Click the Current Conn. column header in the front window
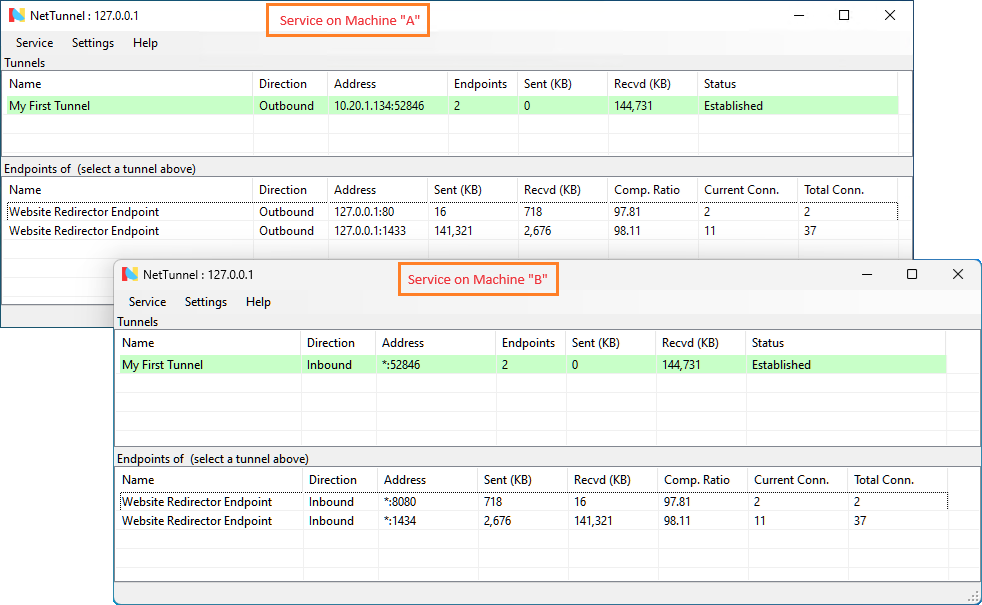The width and height of the screenshot is (982, 605). click(x=791, y=480)
